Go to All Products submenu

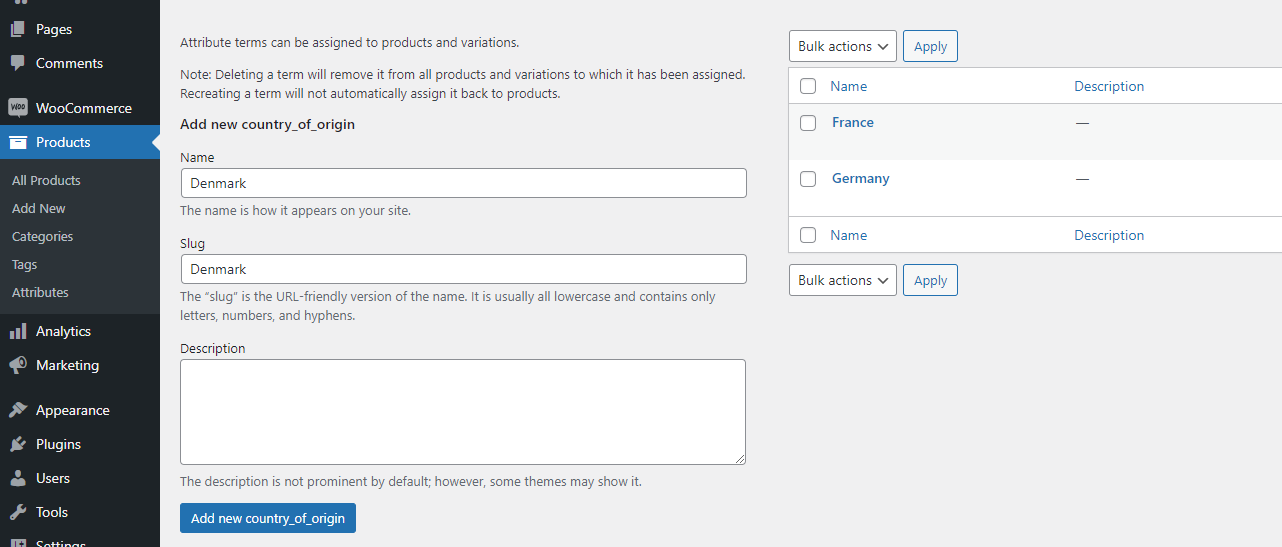click(x=46, y=180)
